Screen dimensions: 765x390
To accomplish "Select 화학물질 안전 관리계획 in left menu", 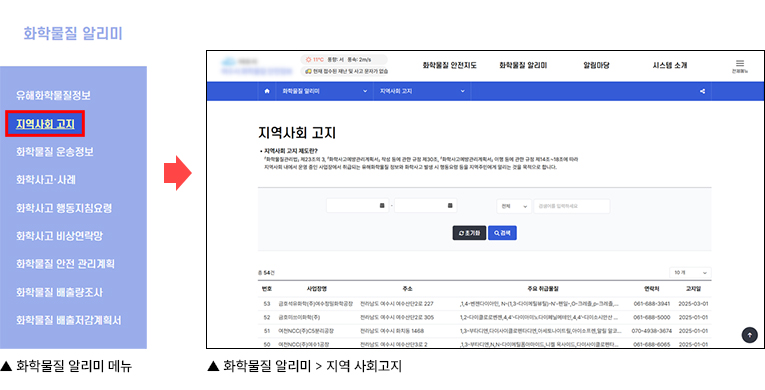I will (65, 264).
